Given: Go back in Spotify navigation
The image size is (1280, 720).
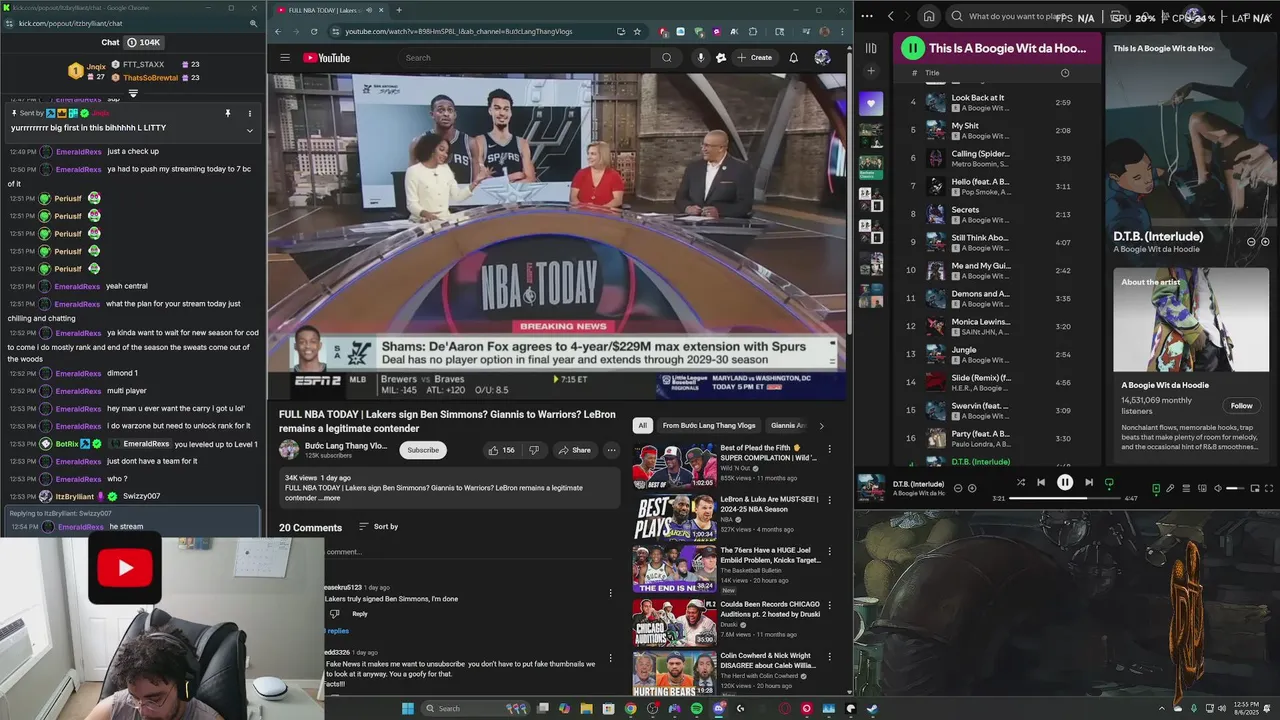Looking at the screenshot, I should [891, 16].
